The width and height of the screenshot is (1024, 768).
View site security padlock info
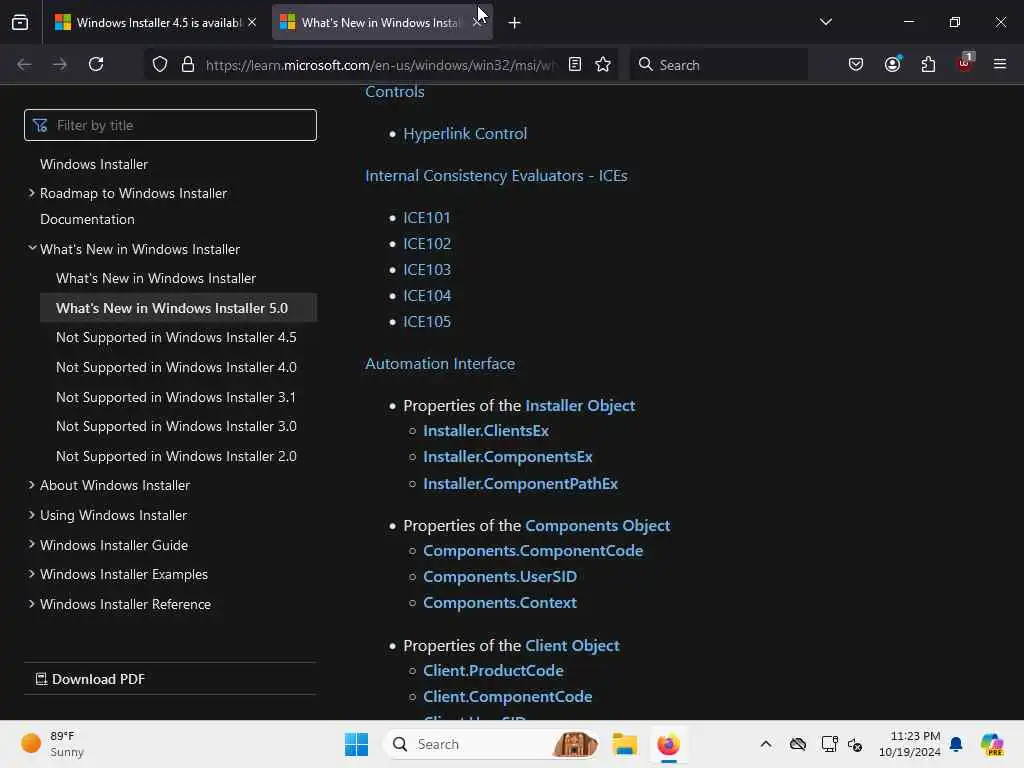pyautogui.click(x=188, y=64)
